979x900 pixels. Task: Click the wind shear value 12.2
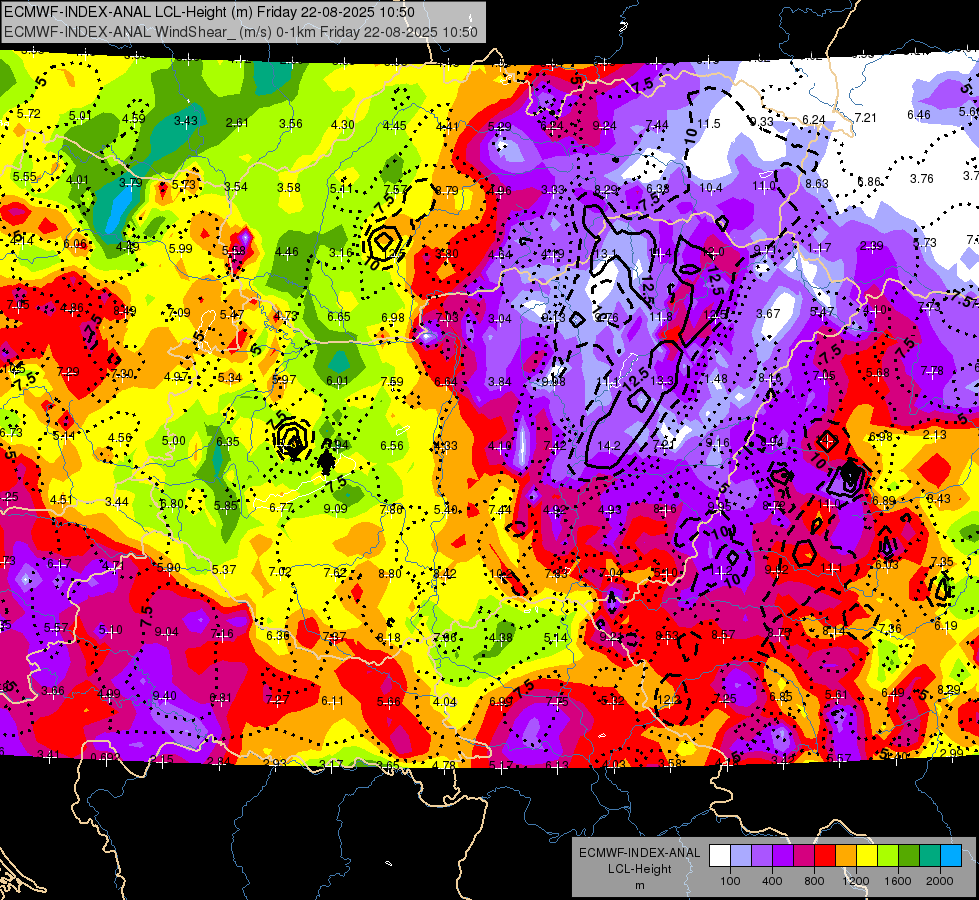669,700
